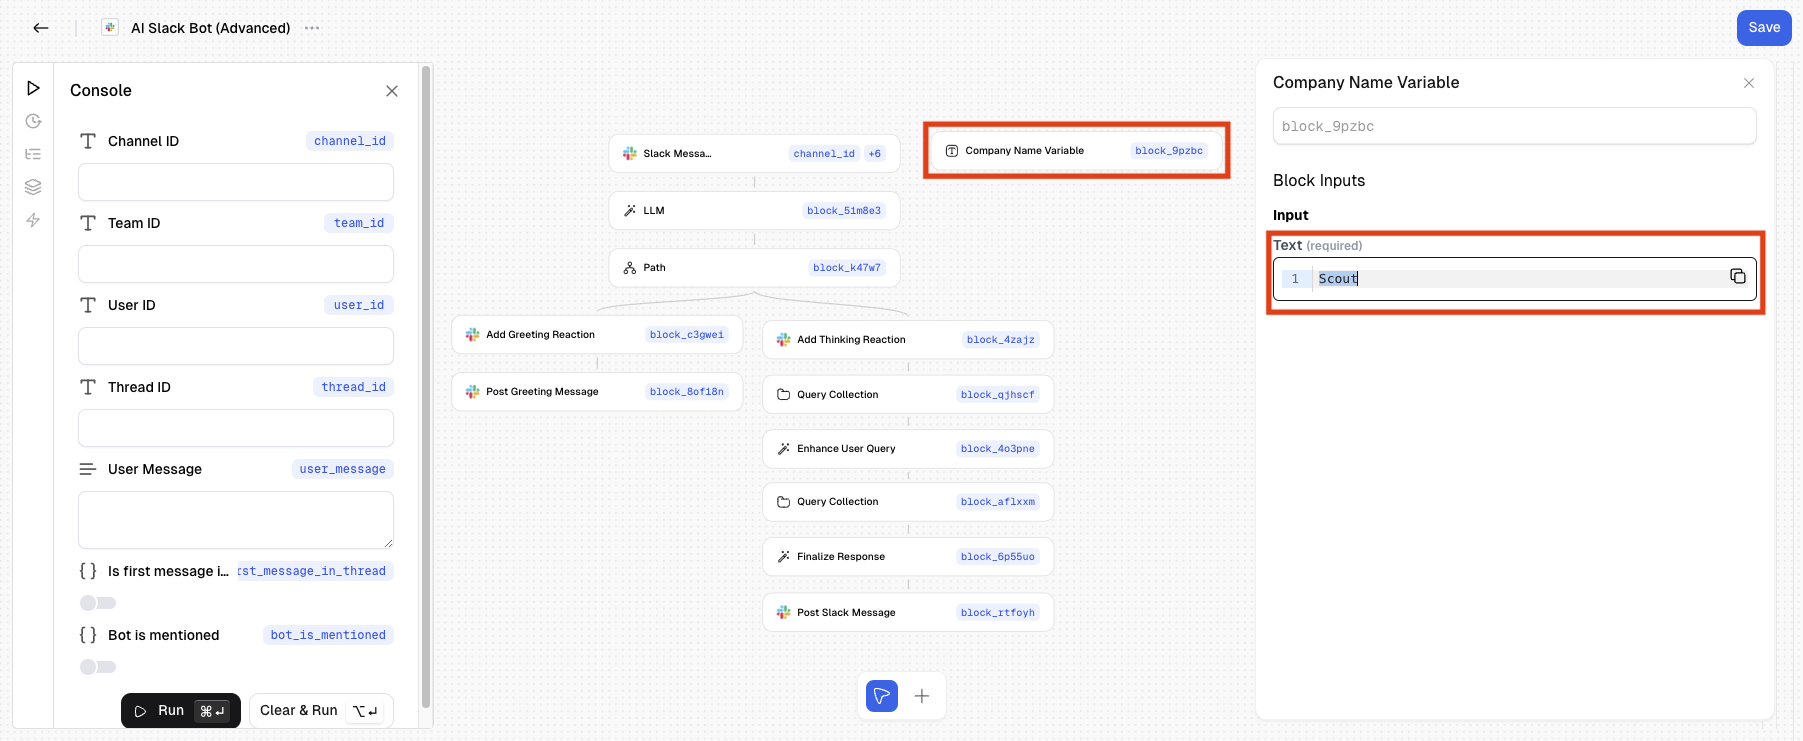
Task: Expand the +6 variables badge on Slack block
Action: coord(874,154)
